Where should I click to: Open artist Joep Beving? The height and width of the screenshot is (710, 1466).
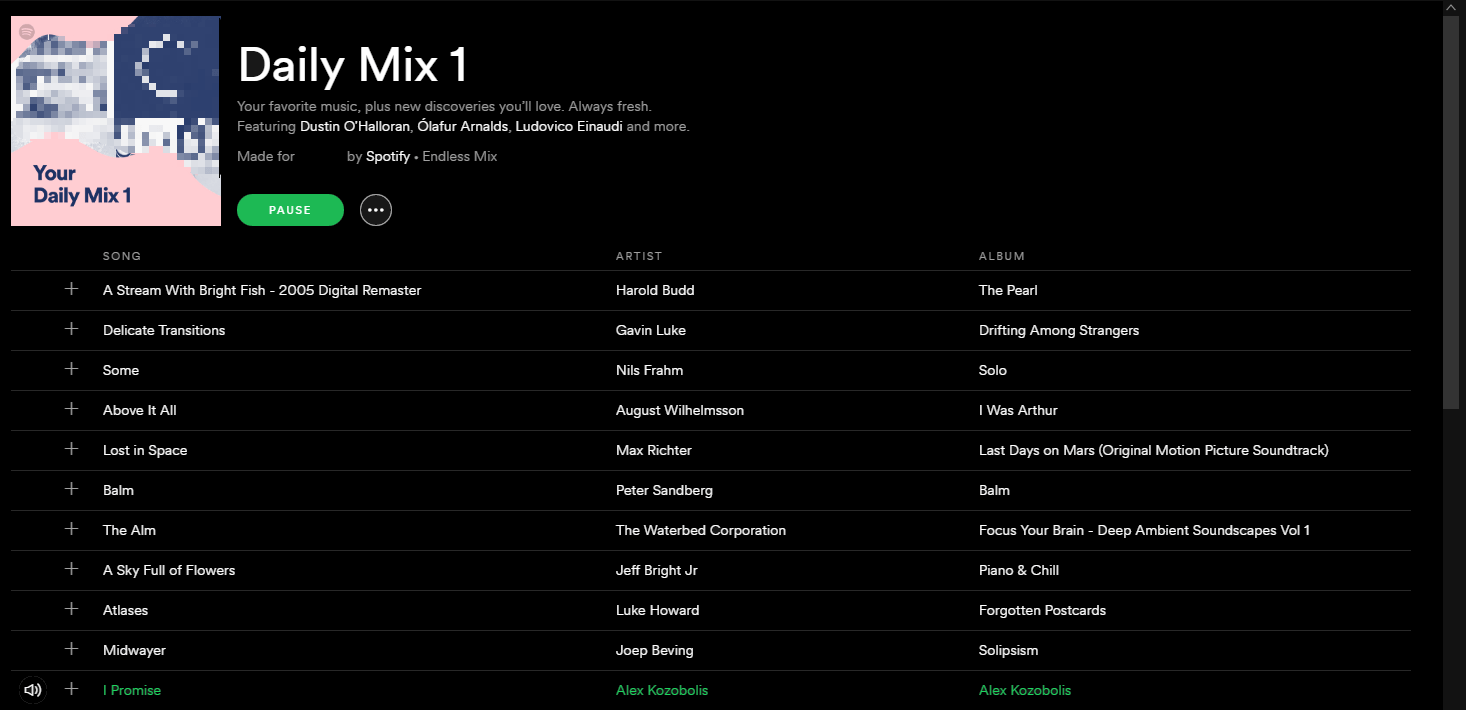click(x=655, y=650)
